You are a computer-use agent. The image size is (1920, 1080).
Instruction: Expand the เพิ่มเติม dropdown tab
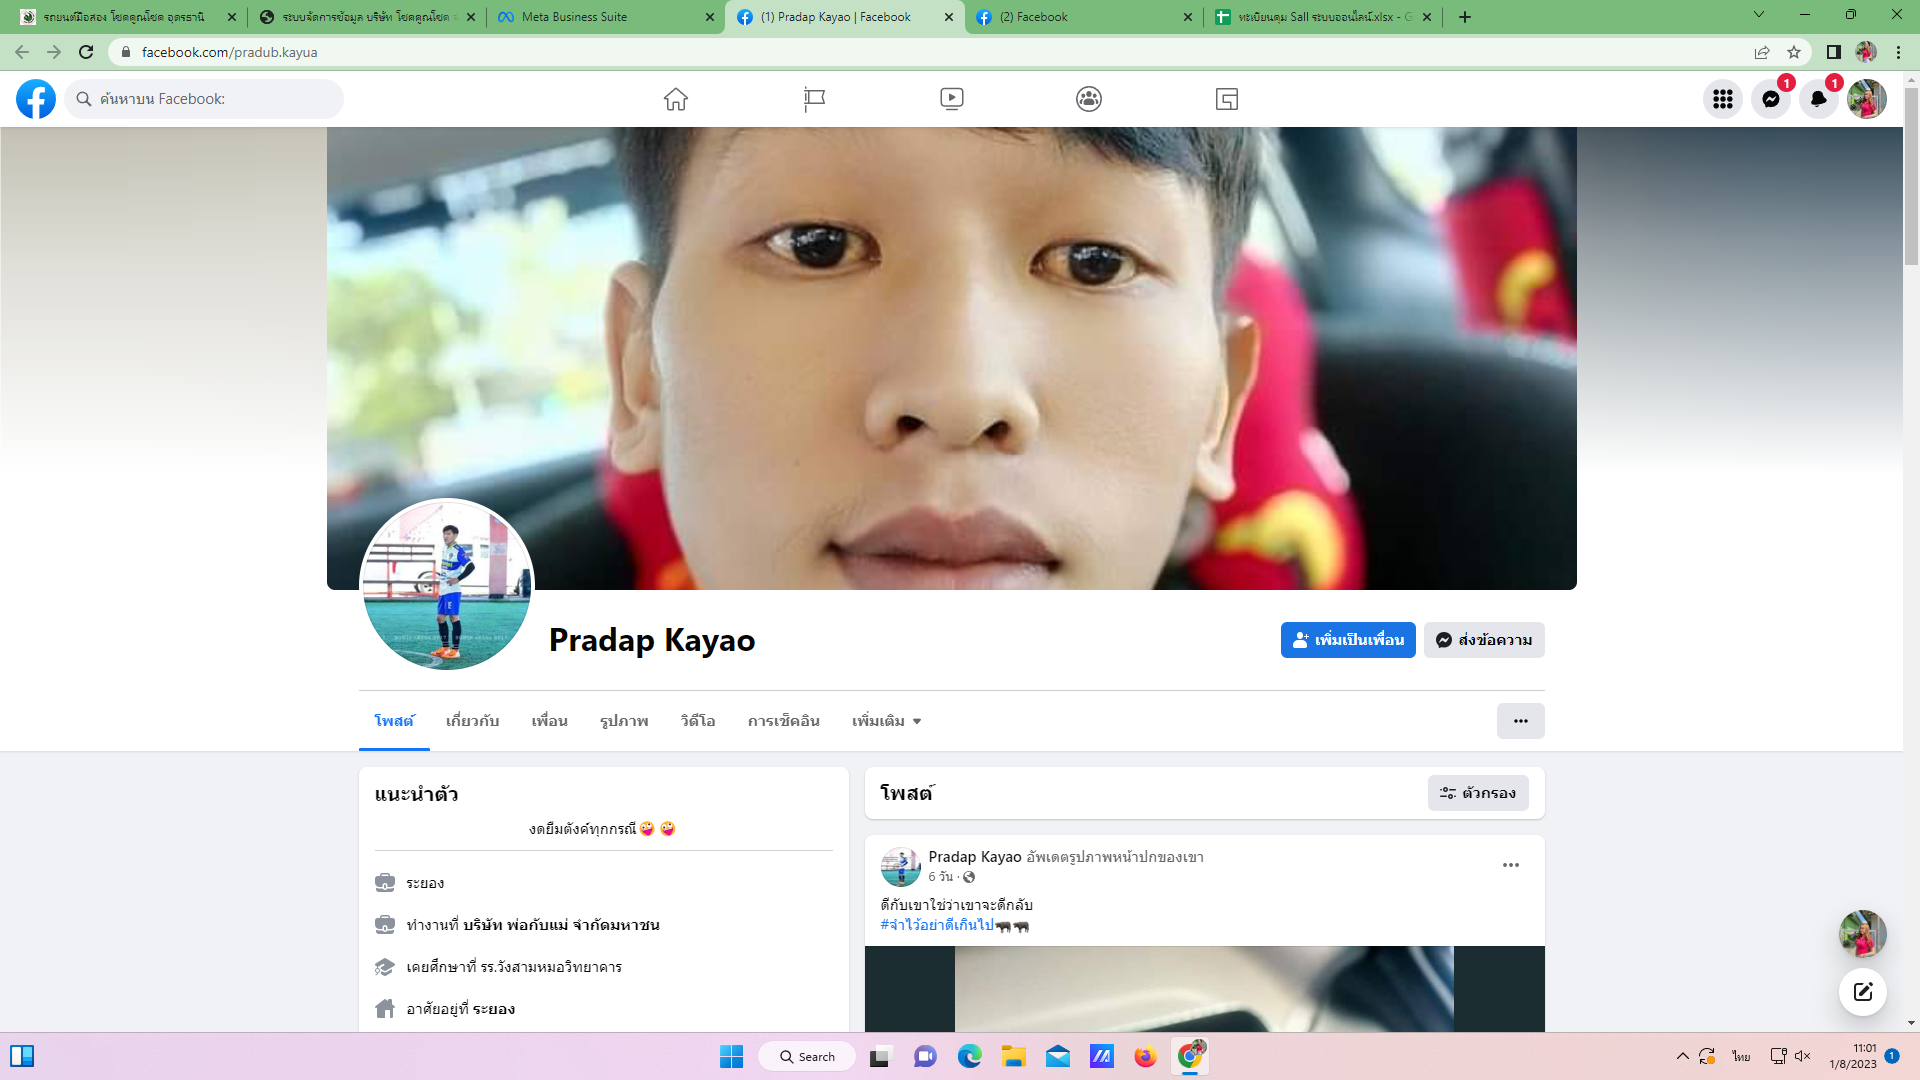(886, 721)
